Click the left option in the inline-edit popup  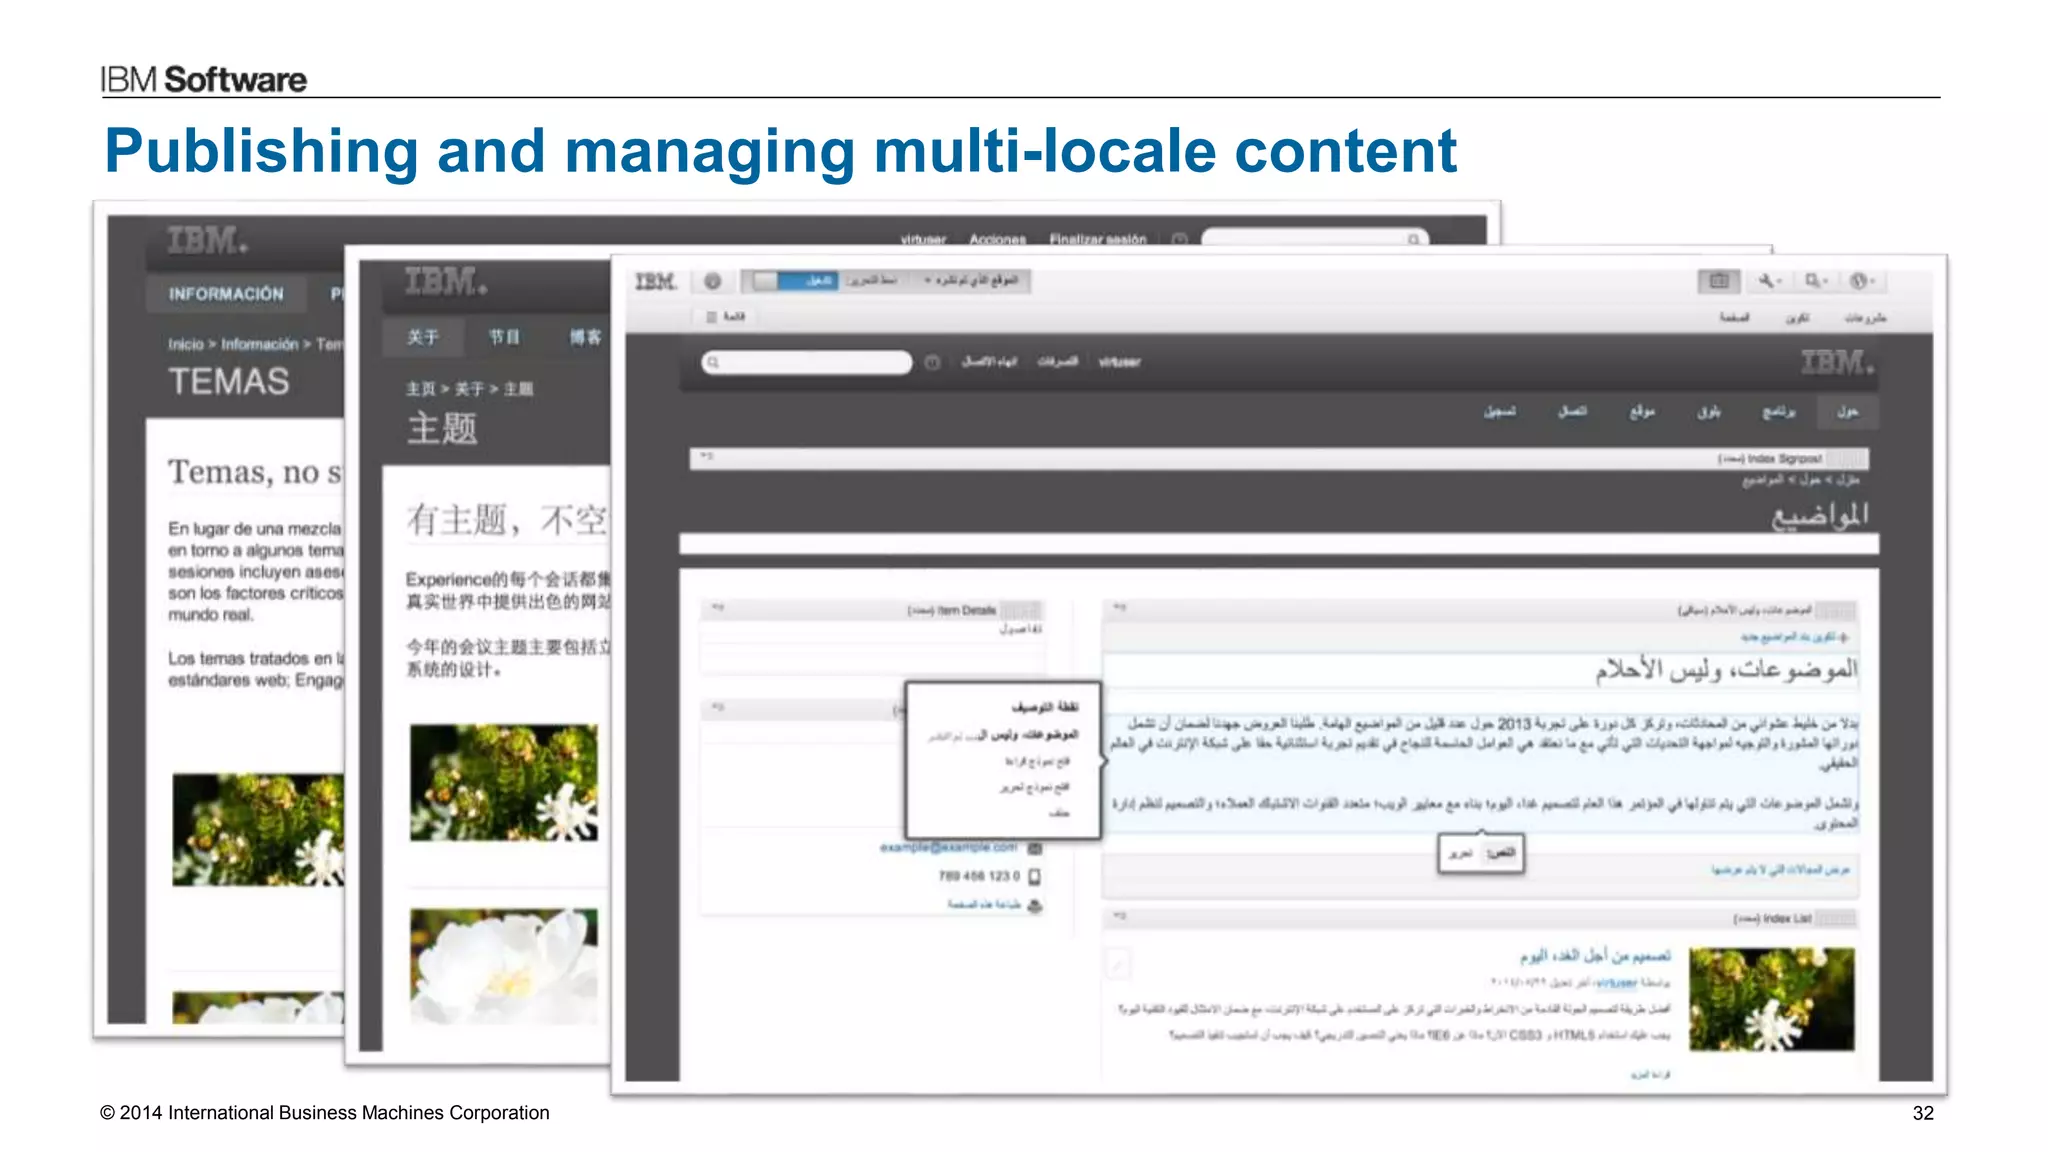coord(1461,854)
